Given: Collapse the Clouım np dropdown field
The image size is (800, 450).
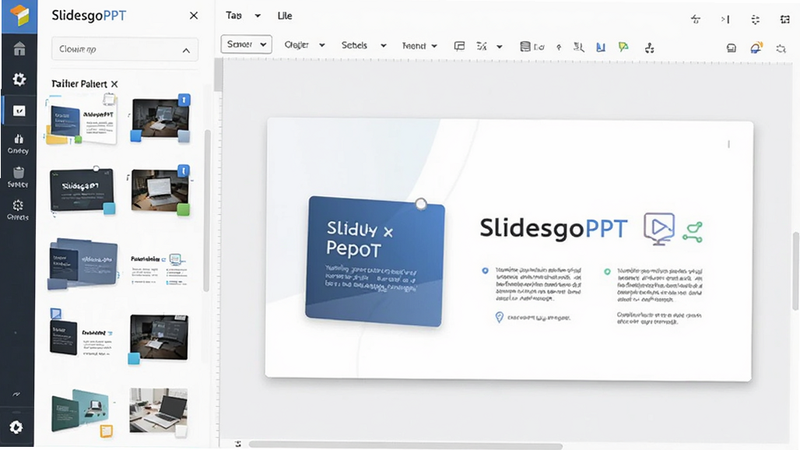Looking at the screenshot, I should tap(124, 49).
